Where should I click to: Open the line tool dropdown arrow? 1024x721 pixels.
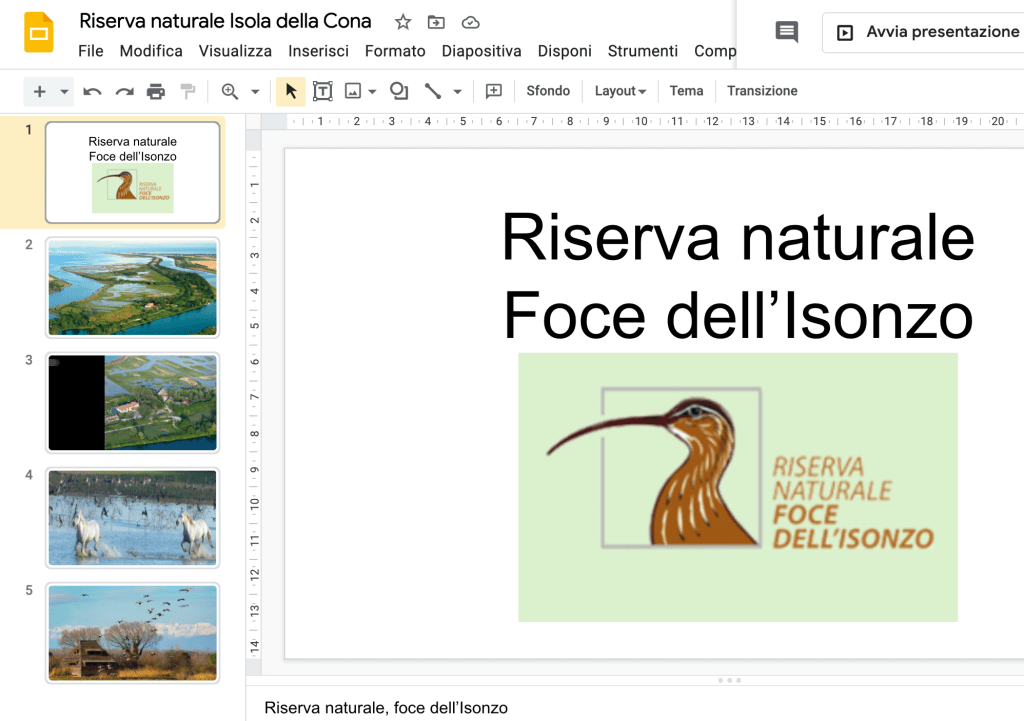[457, 91]
